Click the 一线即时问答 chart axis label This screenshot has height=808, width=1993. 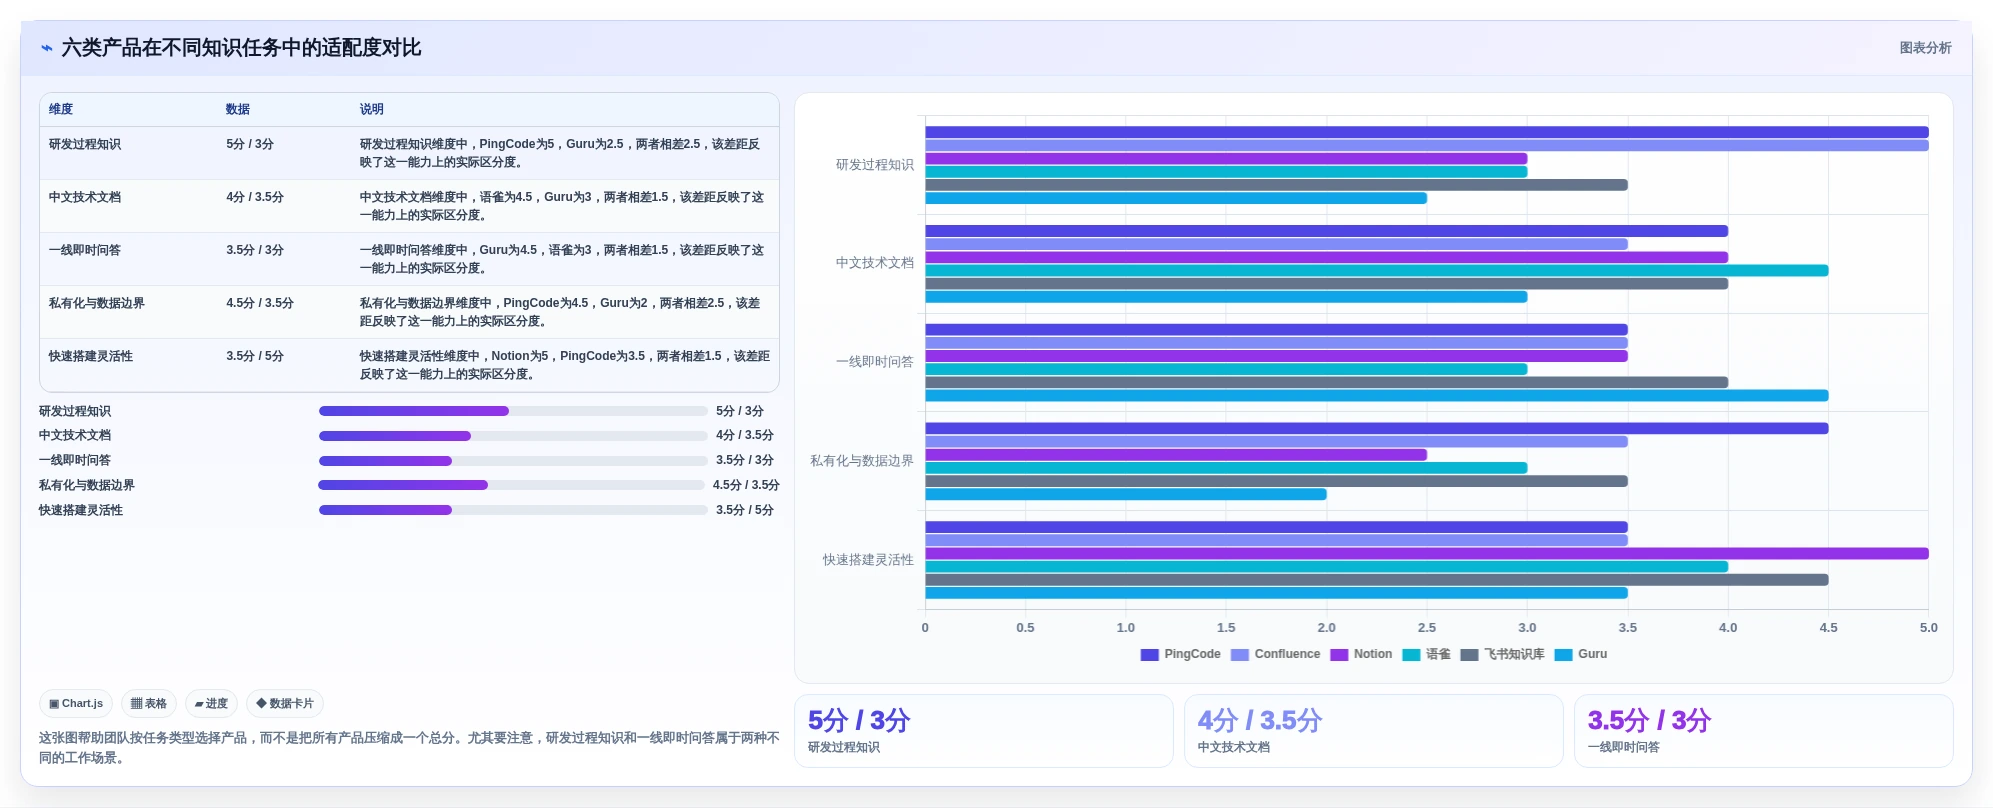click(875, 362)
